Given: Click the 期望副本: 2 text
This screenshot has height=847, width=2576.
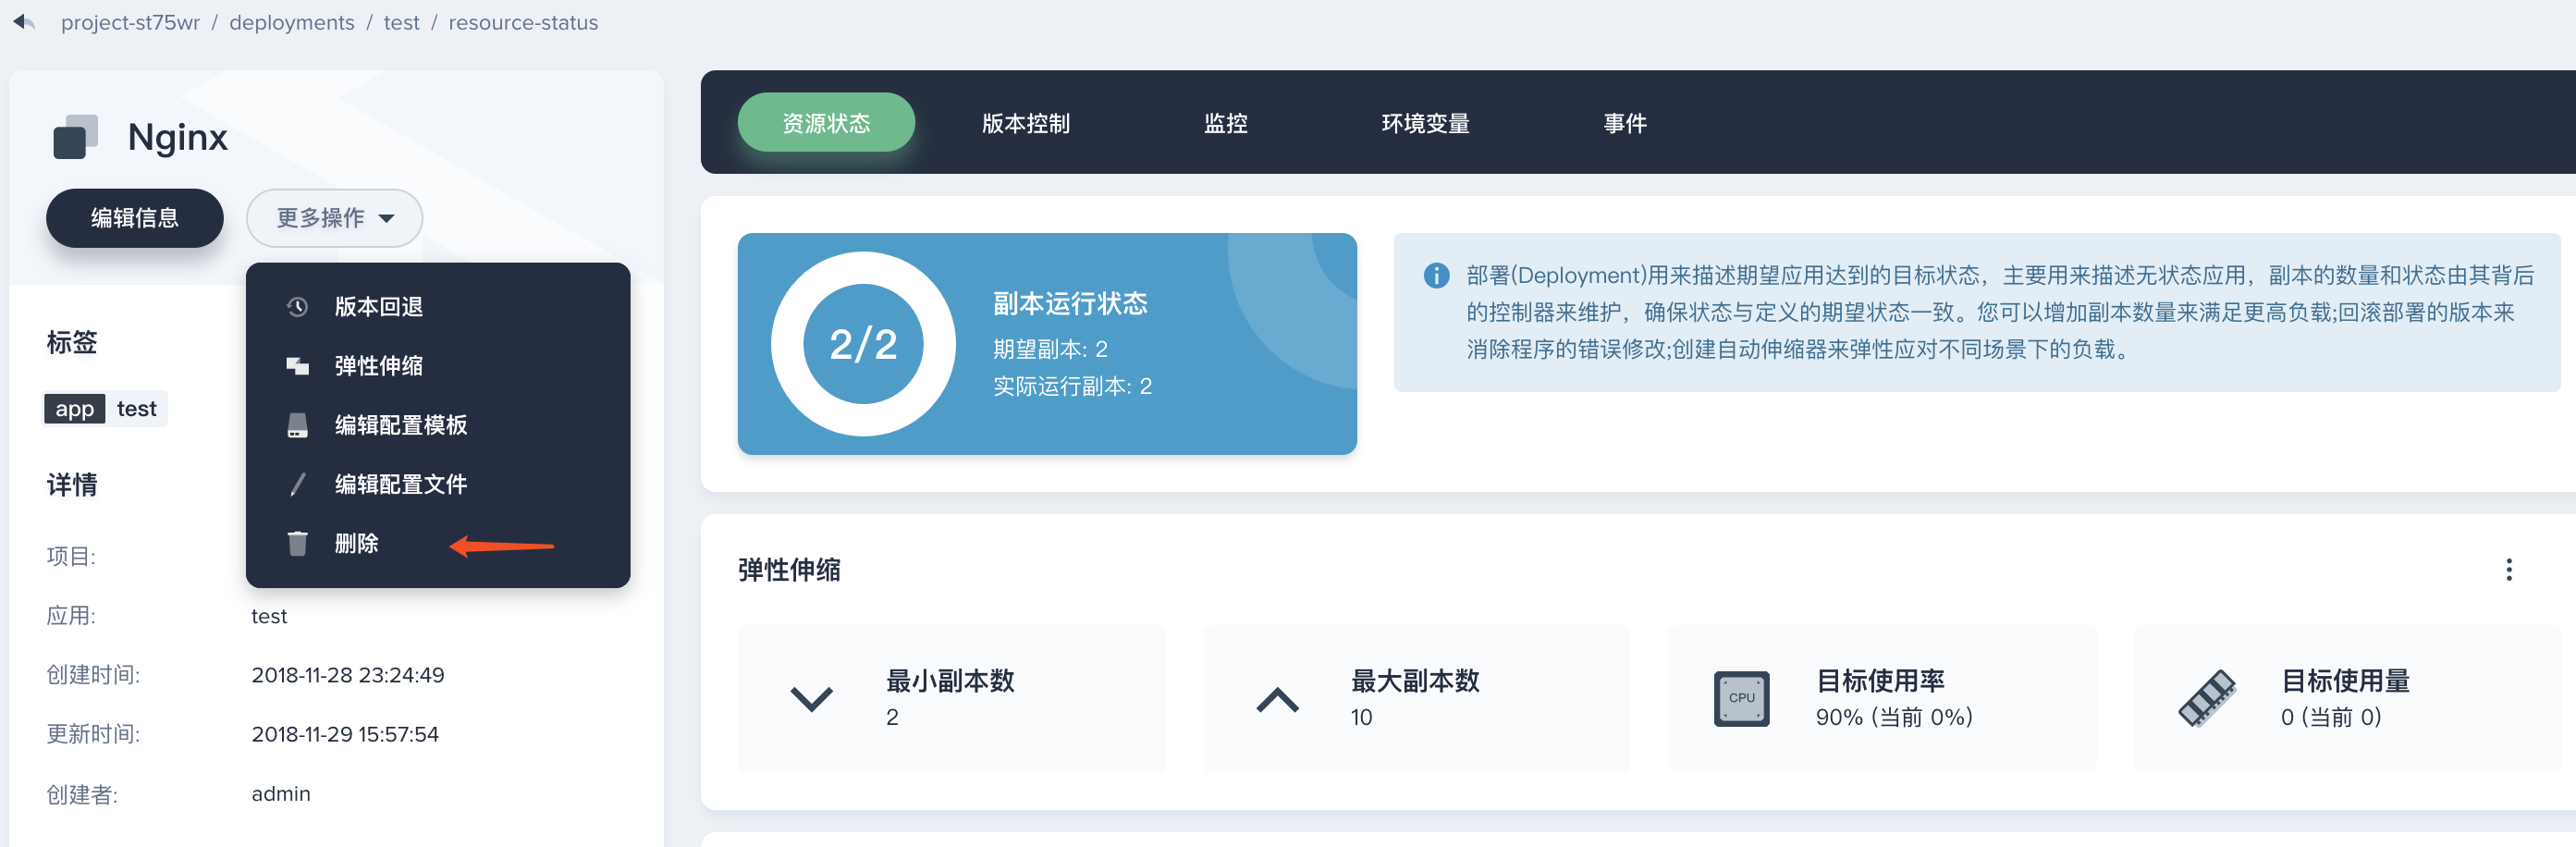Looking at the screenshot, I should (1050, 349).
